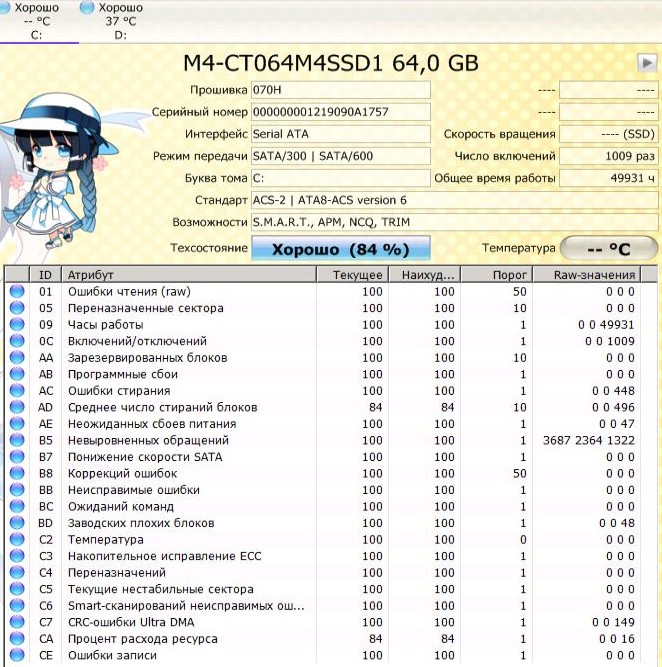The height and width of the screenshot is (667, 662).
Task: Select the Температура attribute text in table
Action: [x=106, y=540]
